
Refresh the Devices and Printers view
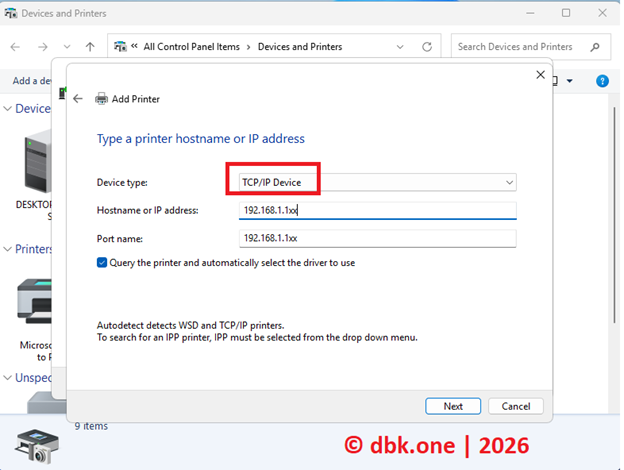point(427,47)
